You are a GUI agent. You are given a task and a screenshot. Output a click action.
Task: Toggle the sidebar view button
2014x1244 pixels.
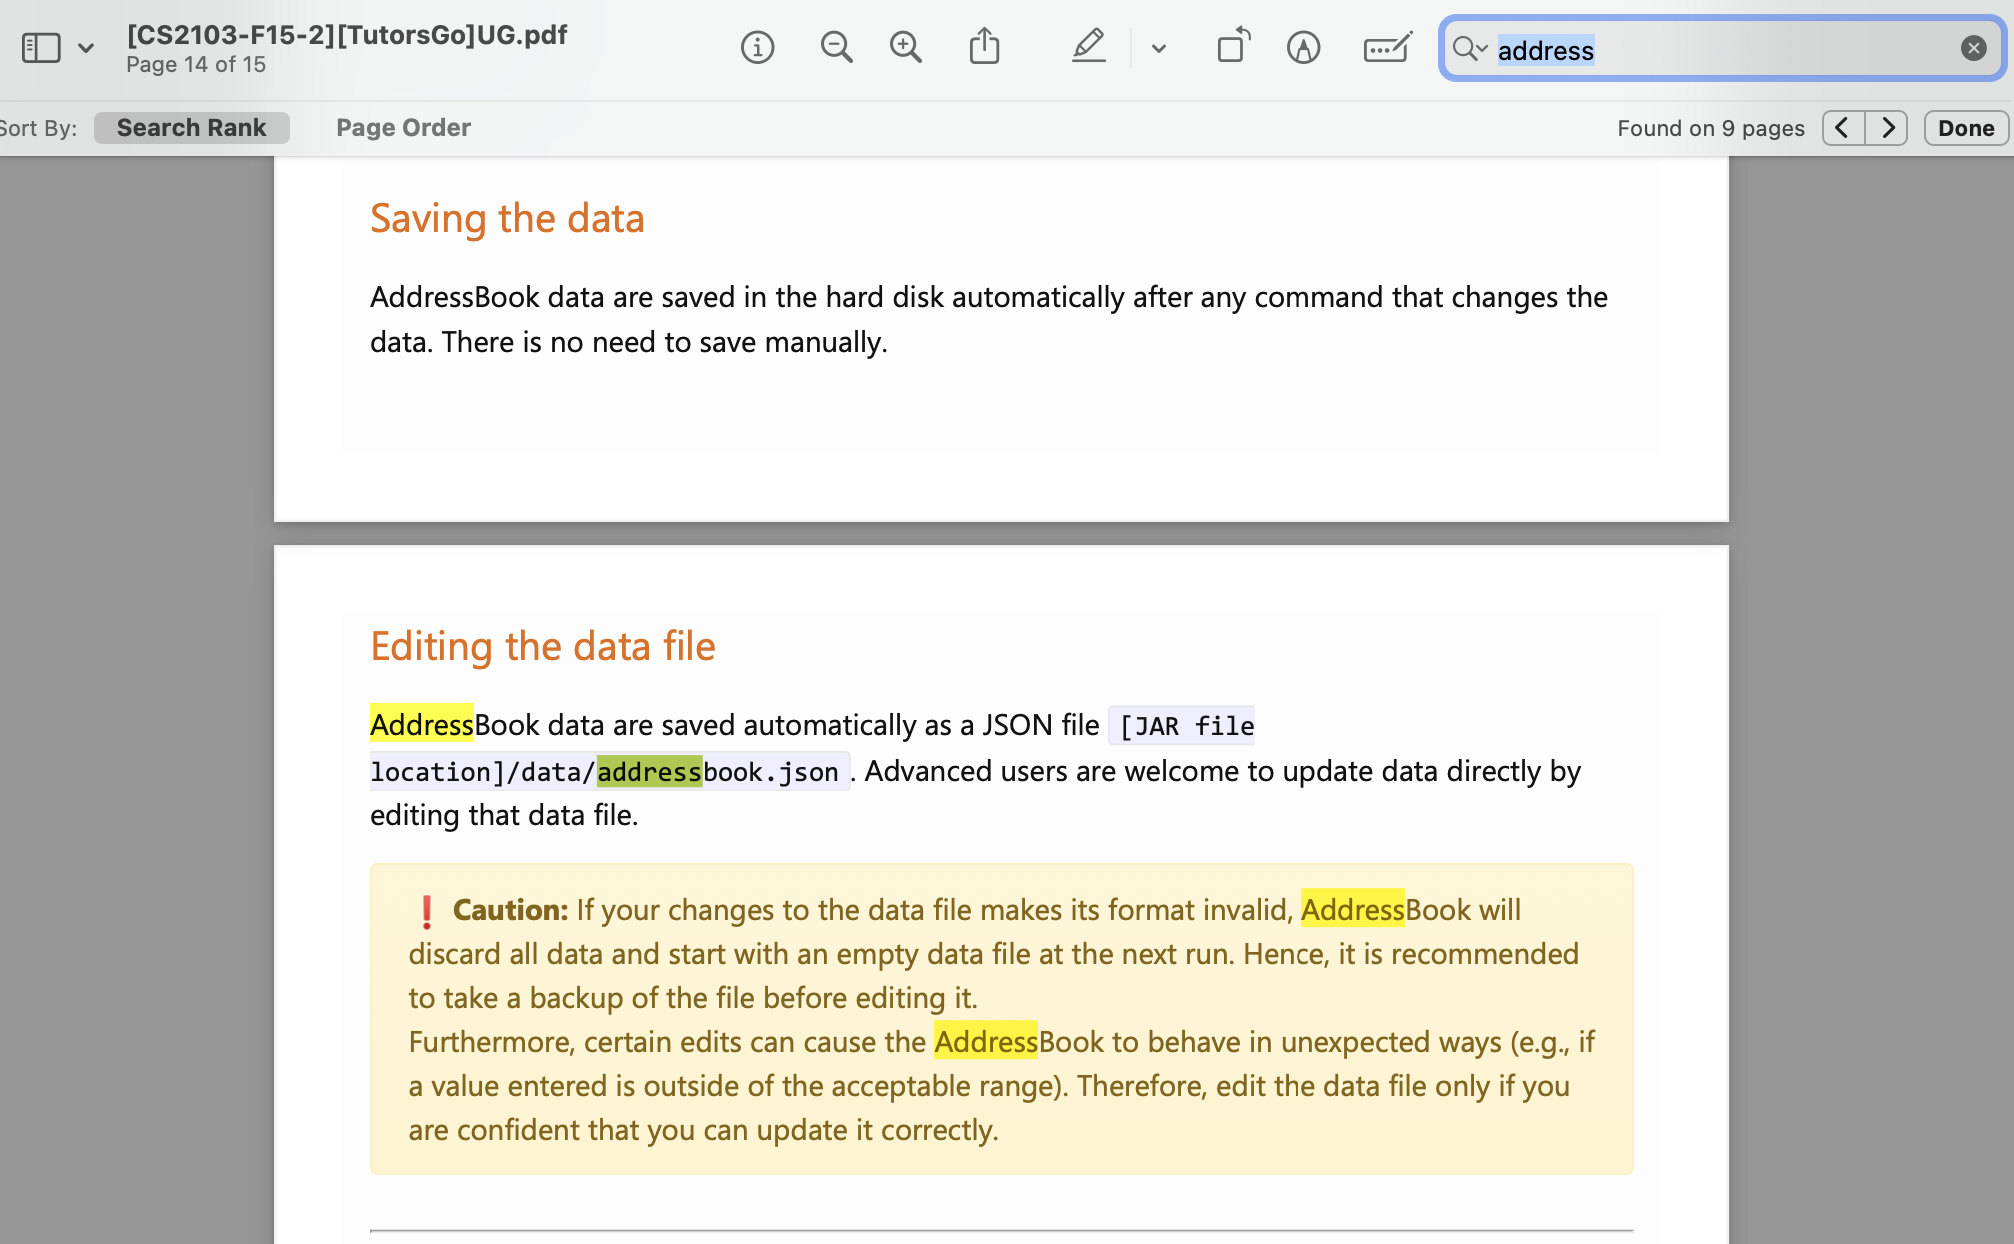(x=41, y=48)
